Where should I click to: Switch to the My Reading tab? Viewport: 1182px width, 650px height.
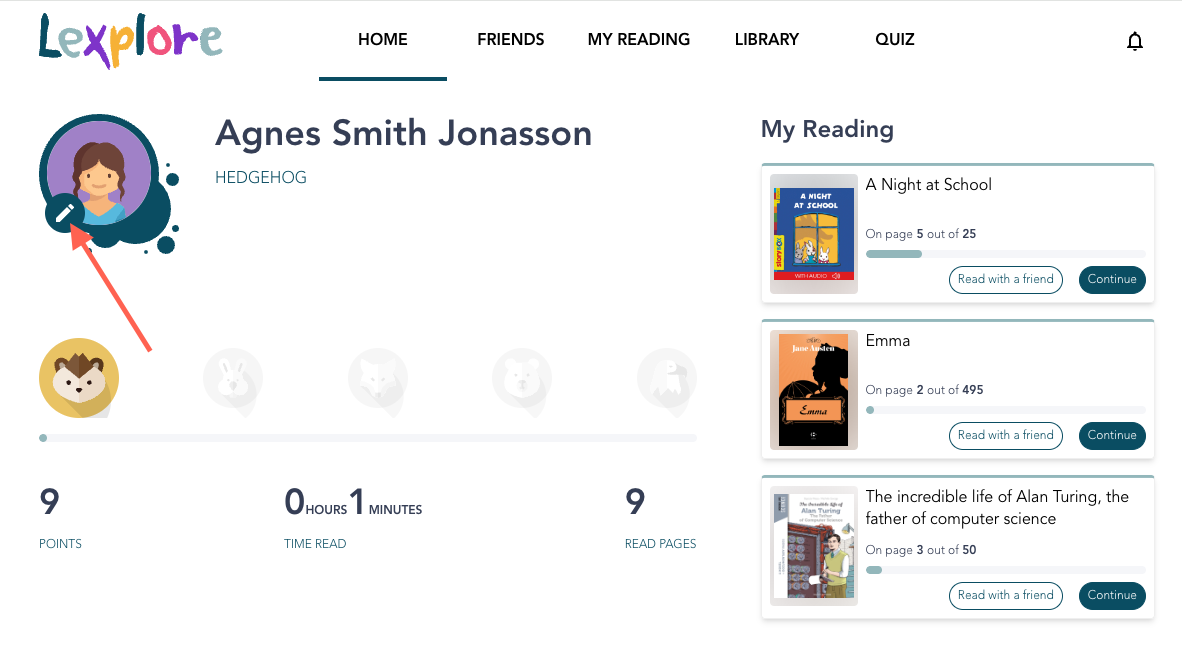(639, 40)
